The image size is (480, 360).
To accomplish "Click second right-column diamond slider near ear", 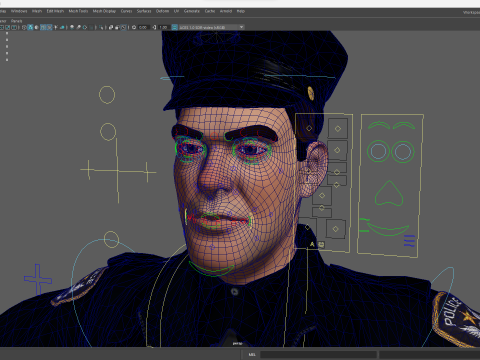I will coord(337,150).
